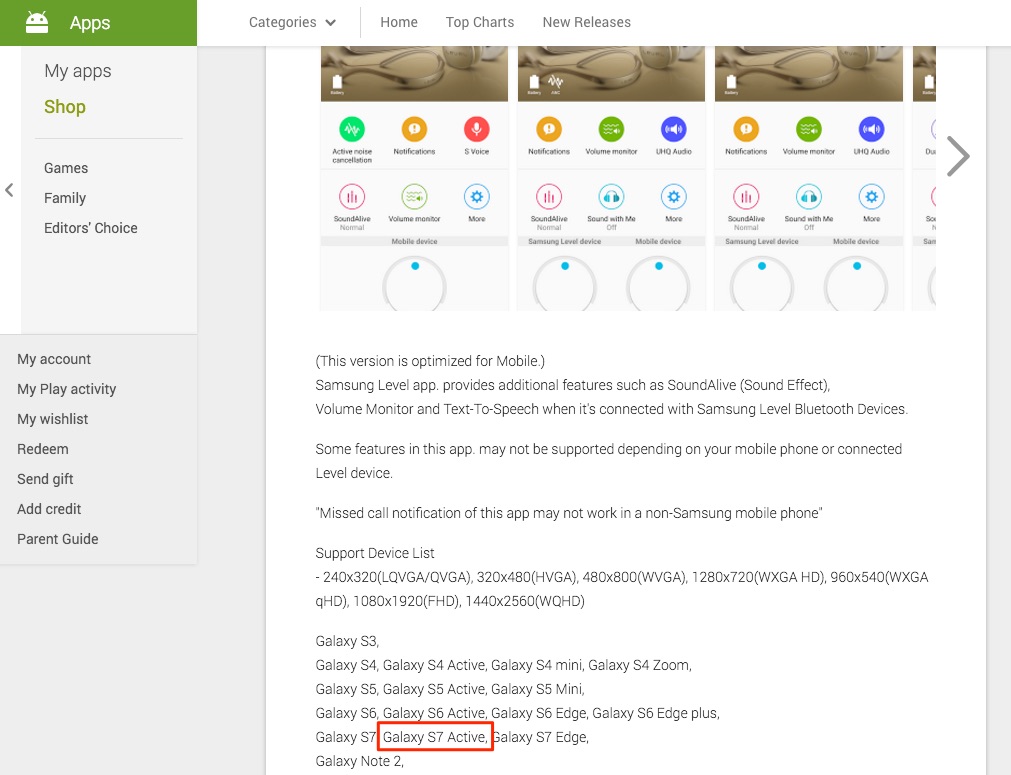Select Shop in the sidebar
Image resolution: width=1011 pixels, height=775 pixels.
[65, 107]
